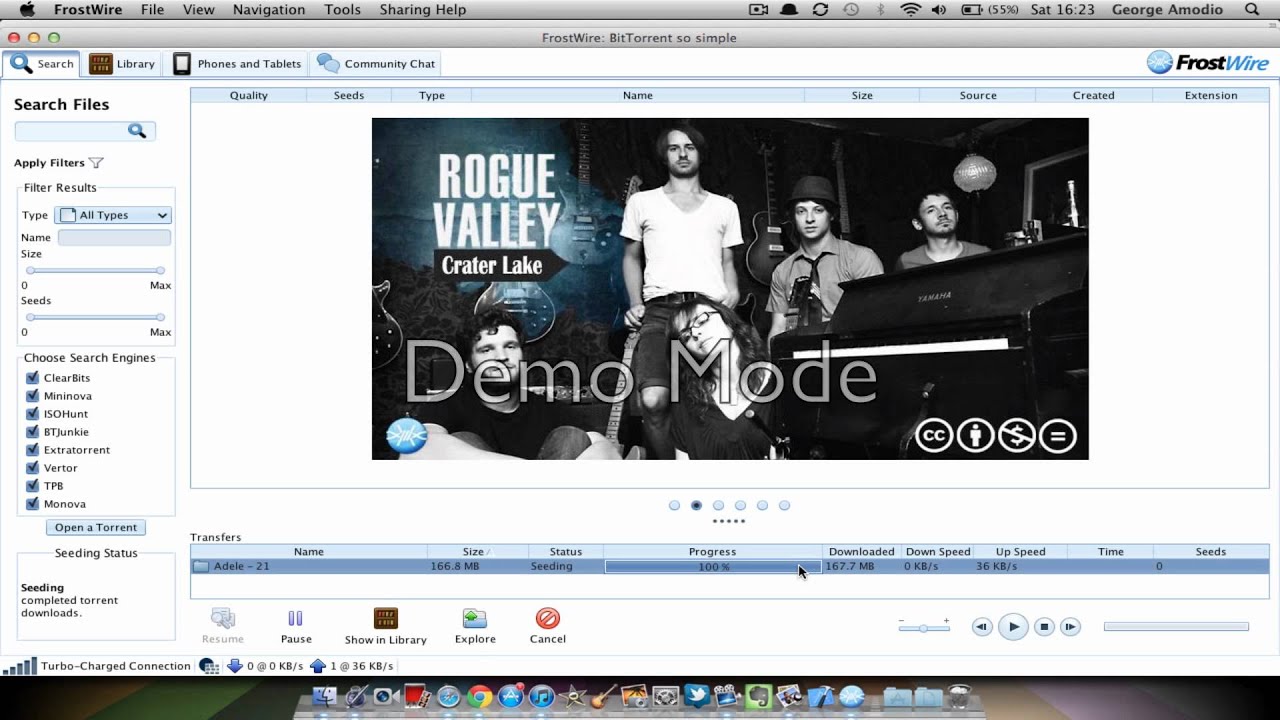1280x720 pixels.
Task: Open Spotlight search in menu bar
Action: 1252,10
